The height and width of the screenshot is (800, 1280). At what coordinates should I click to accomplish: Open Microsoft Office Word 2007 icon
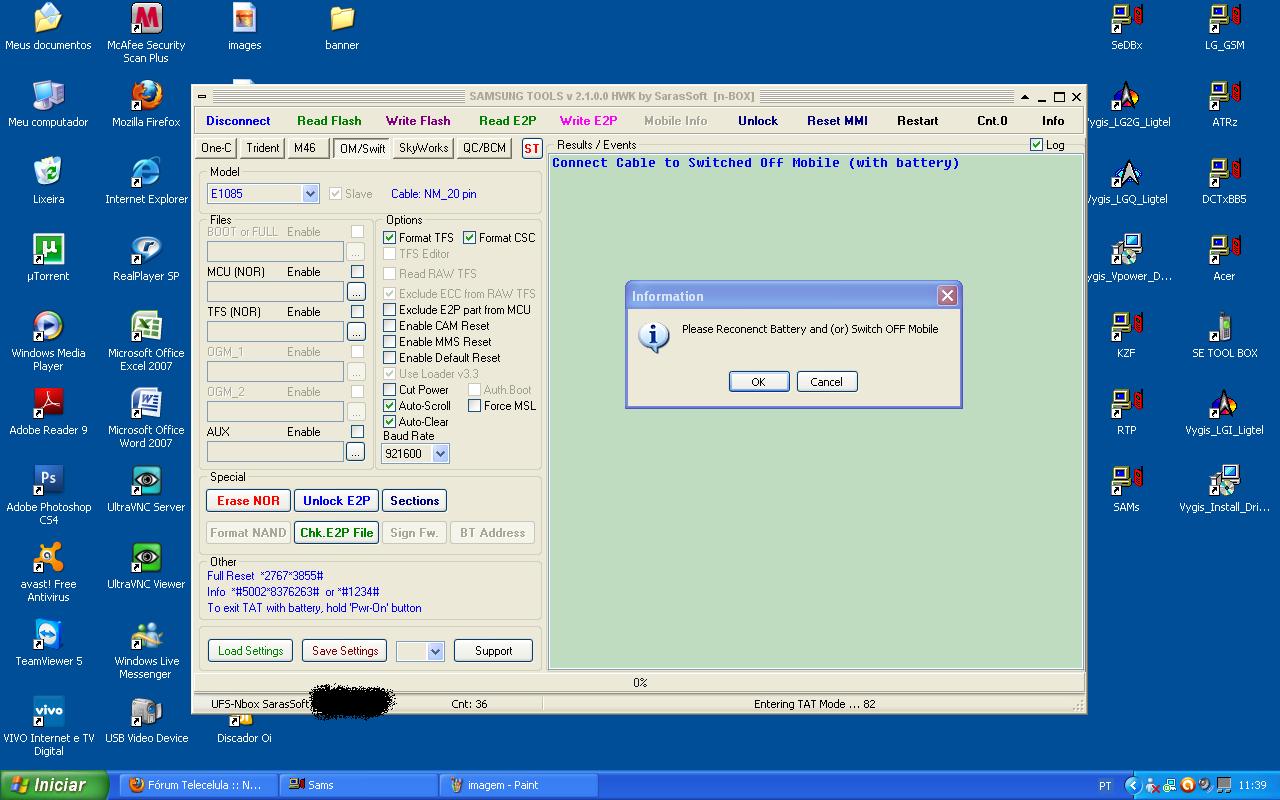(x=146, y=418)
